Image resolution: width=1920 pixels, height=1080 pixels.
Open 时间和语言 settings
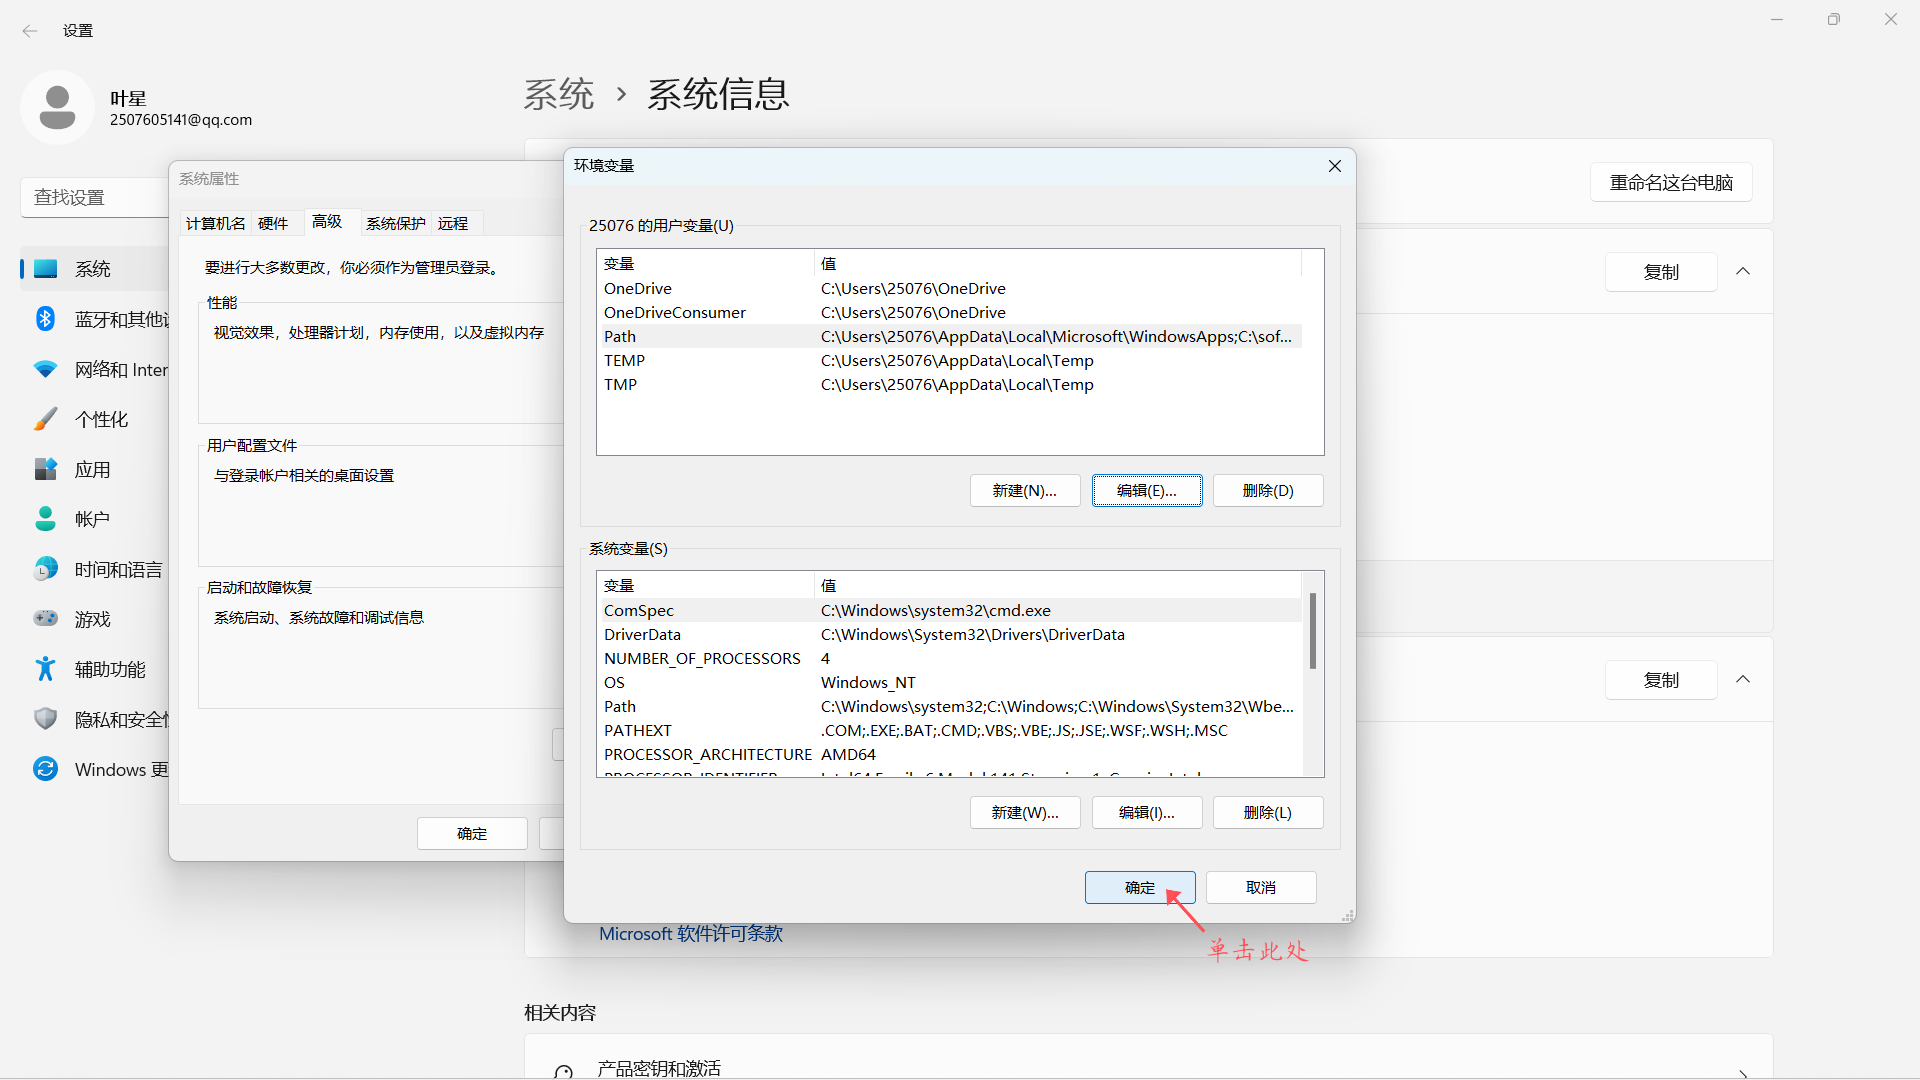pos(45,568)
